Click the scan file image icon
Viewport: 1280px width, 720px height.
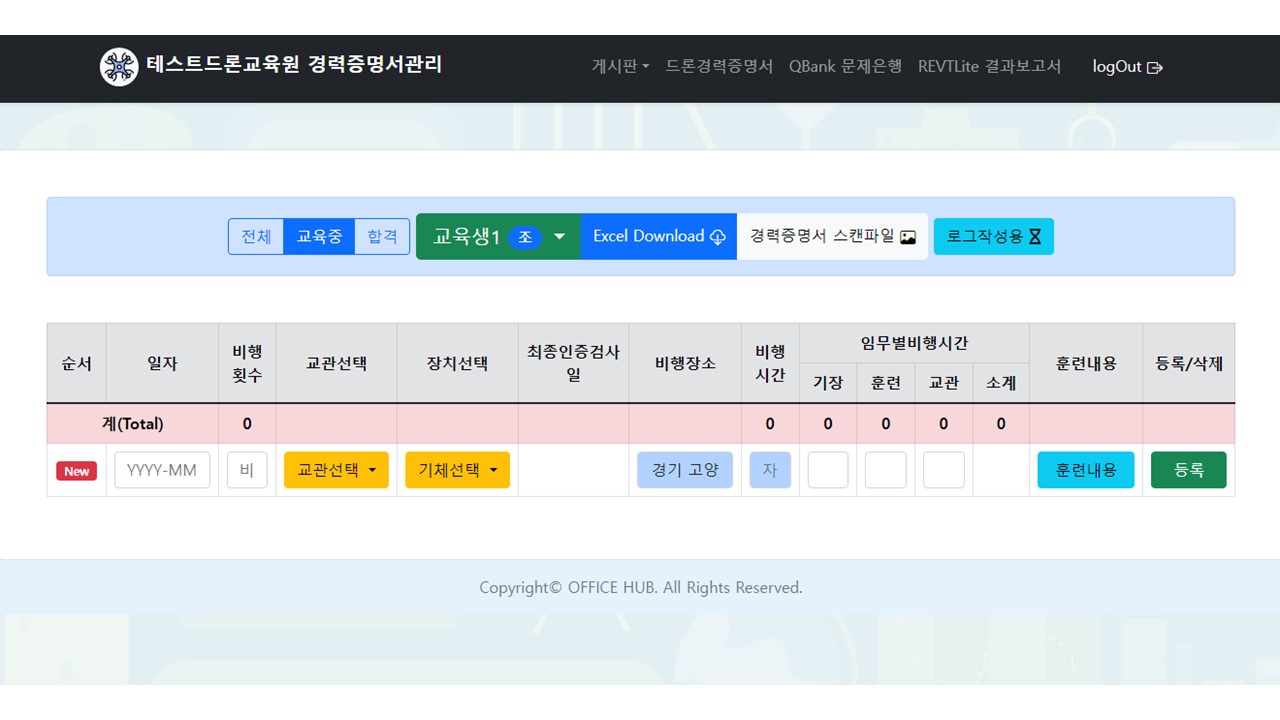[x=908, y=237]
